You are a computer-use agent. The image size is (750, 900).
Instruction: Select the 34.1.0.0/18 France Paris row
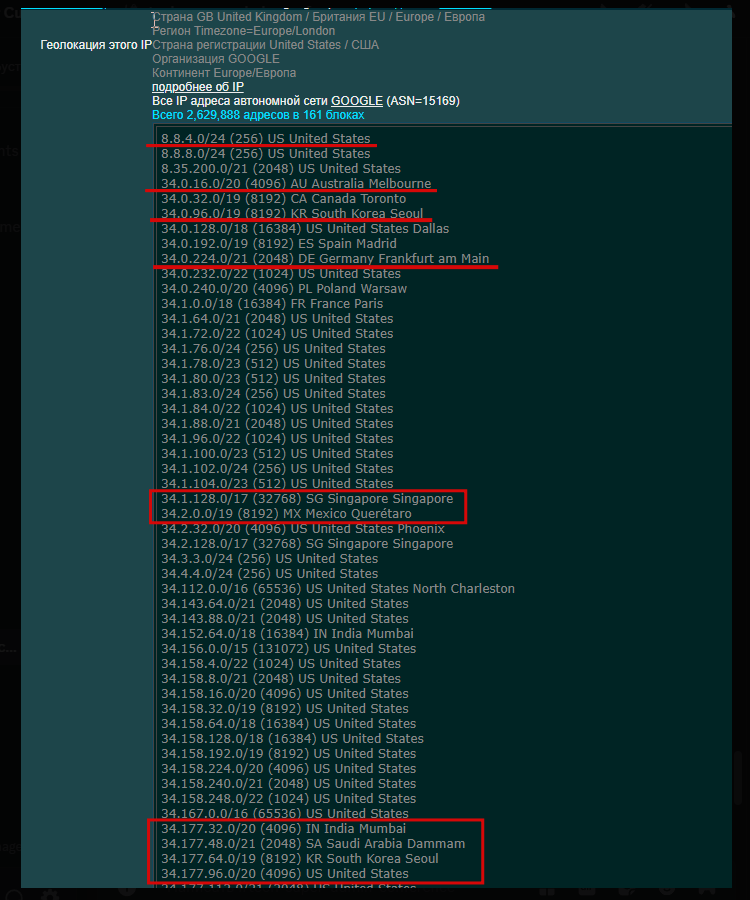click(x=272, y=304)
